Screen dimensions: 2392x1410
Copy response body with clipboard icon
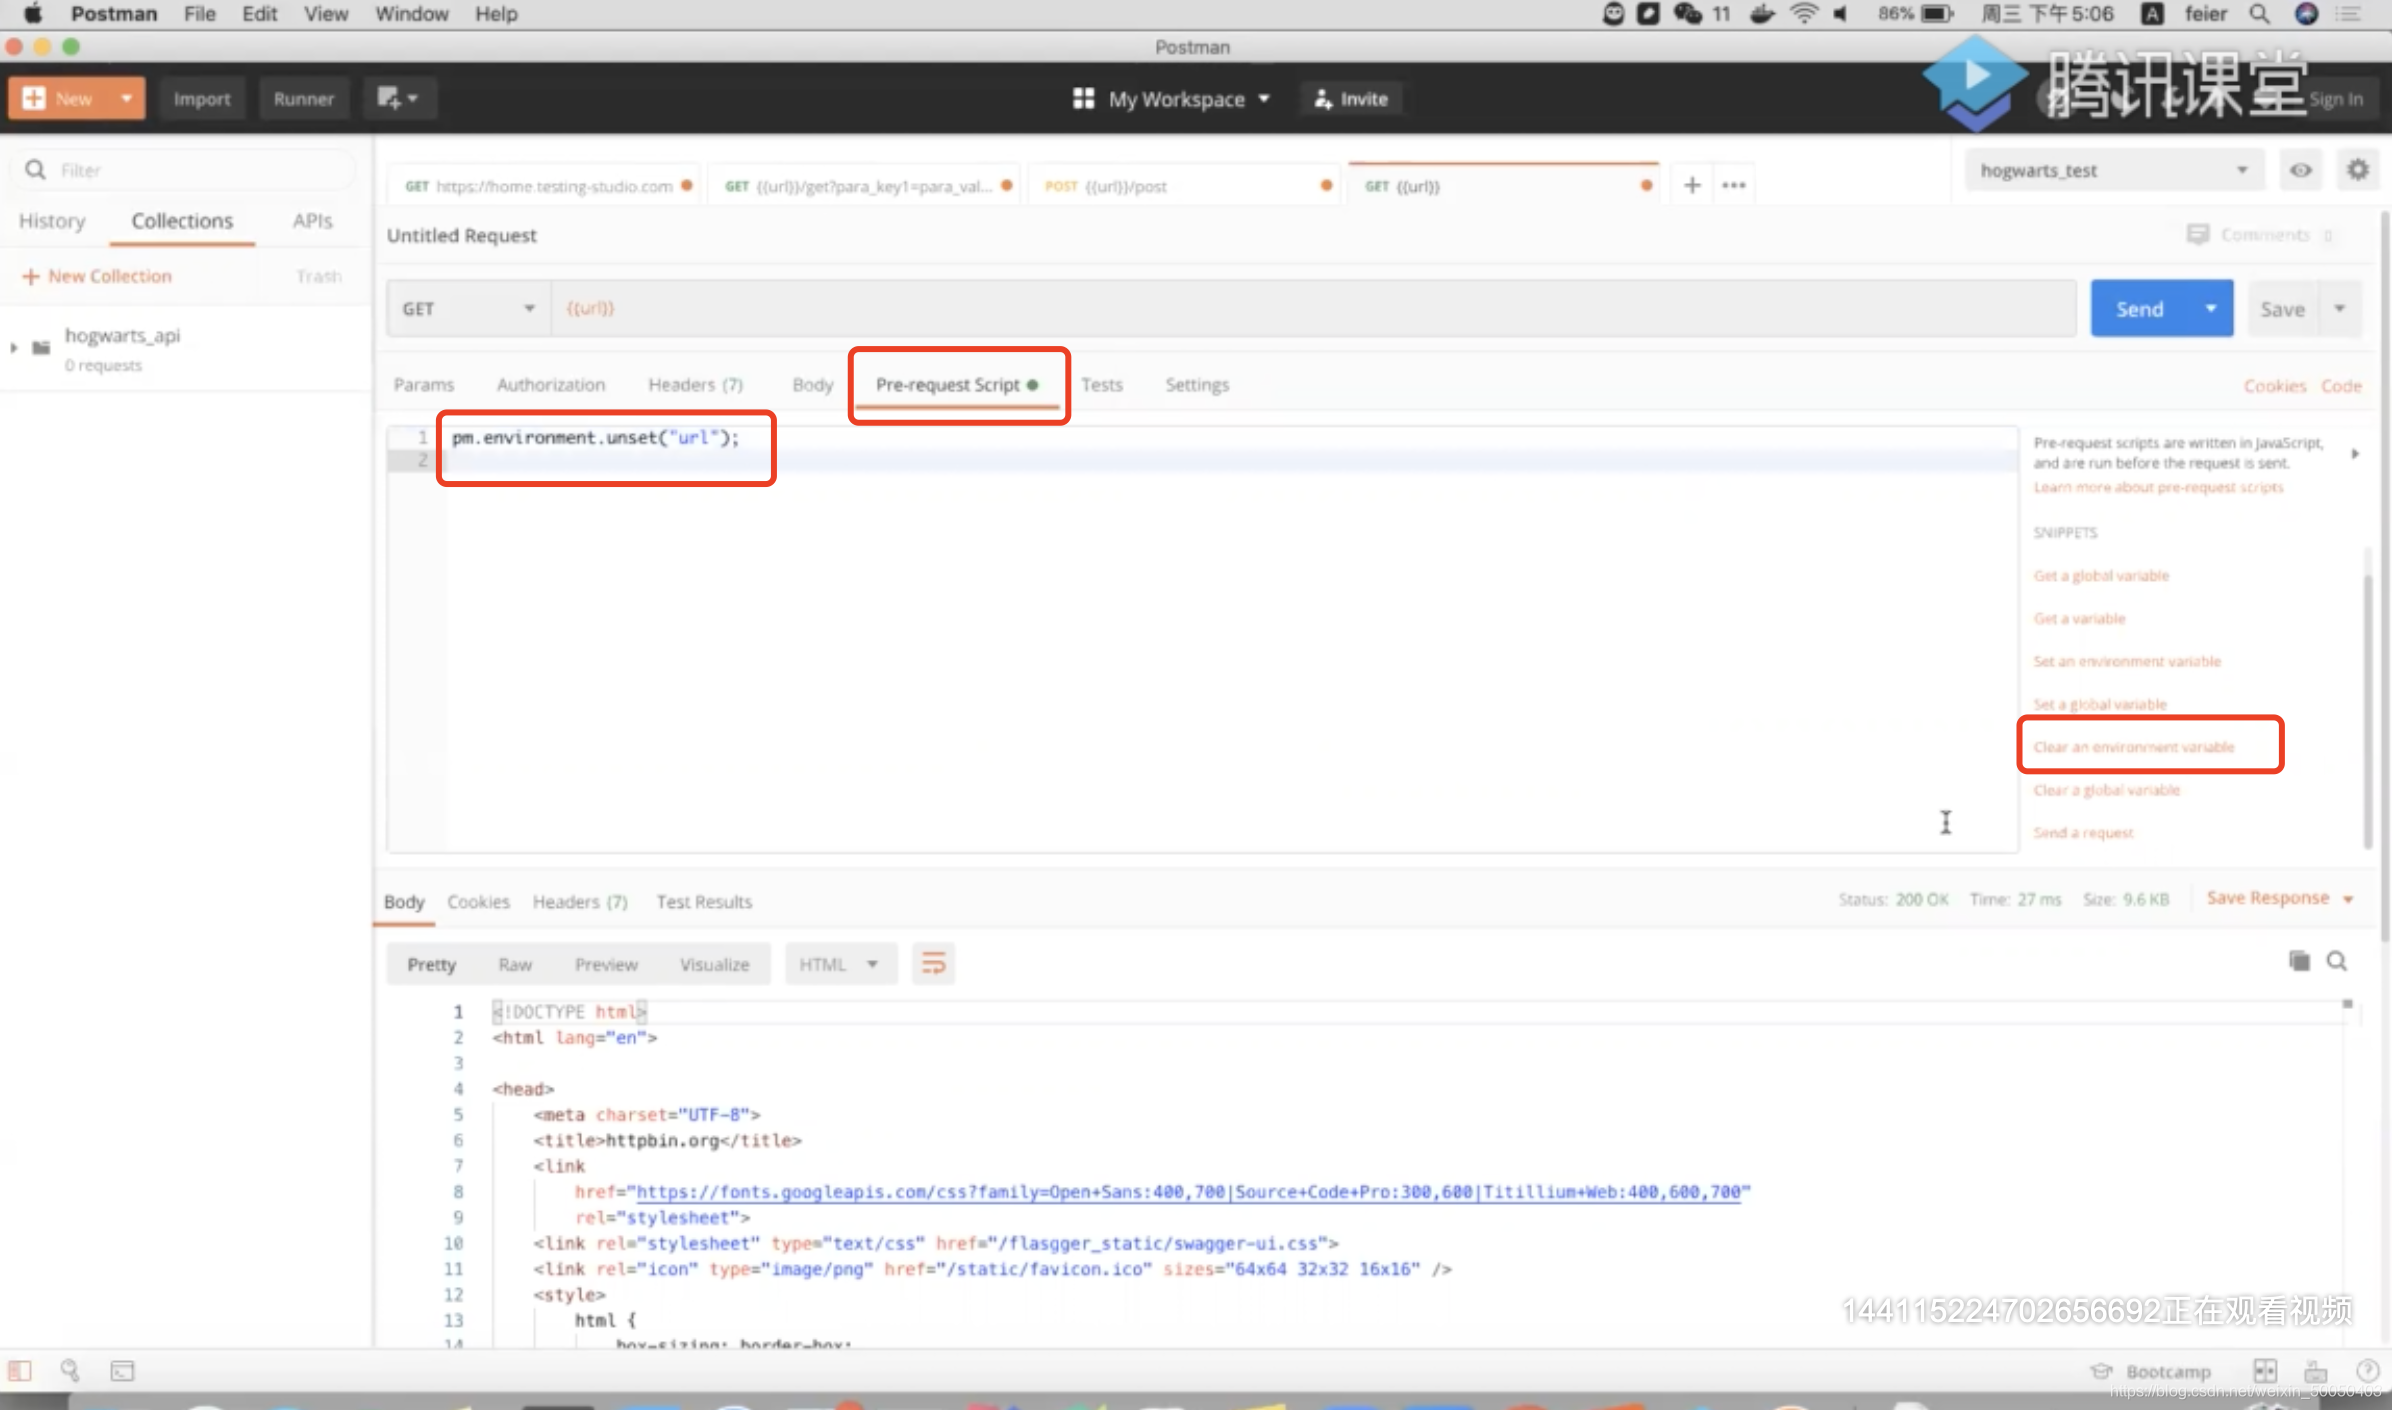point(2299,961)
